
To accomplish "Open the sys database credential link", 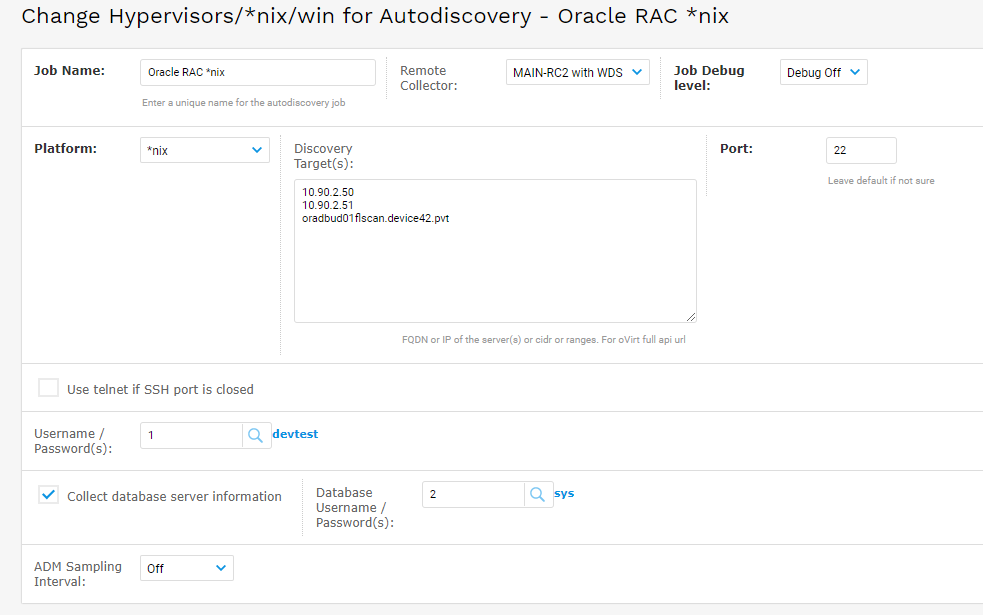I will point(564,493).
